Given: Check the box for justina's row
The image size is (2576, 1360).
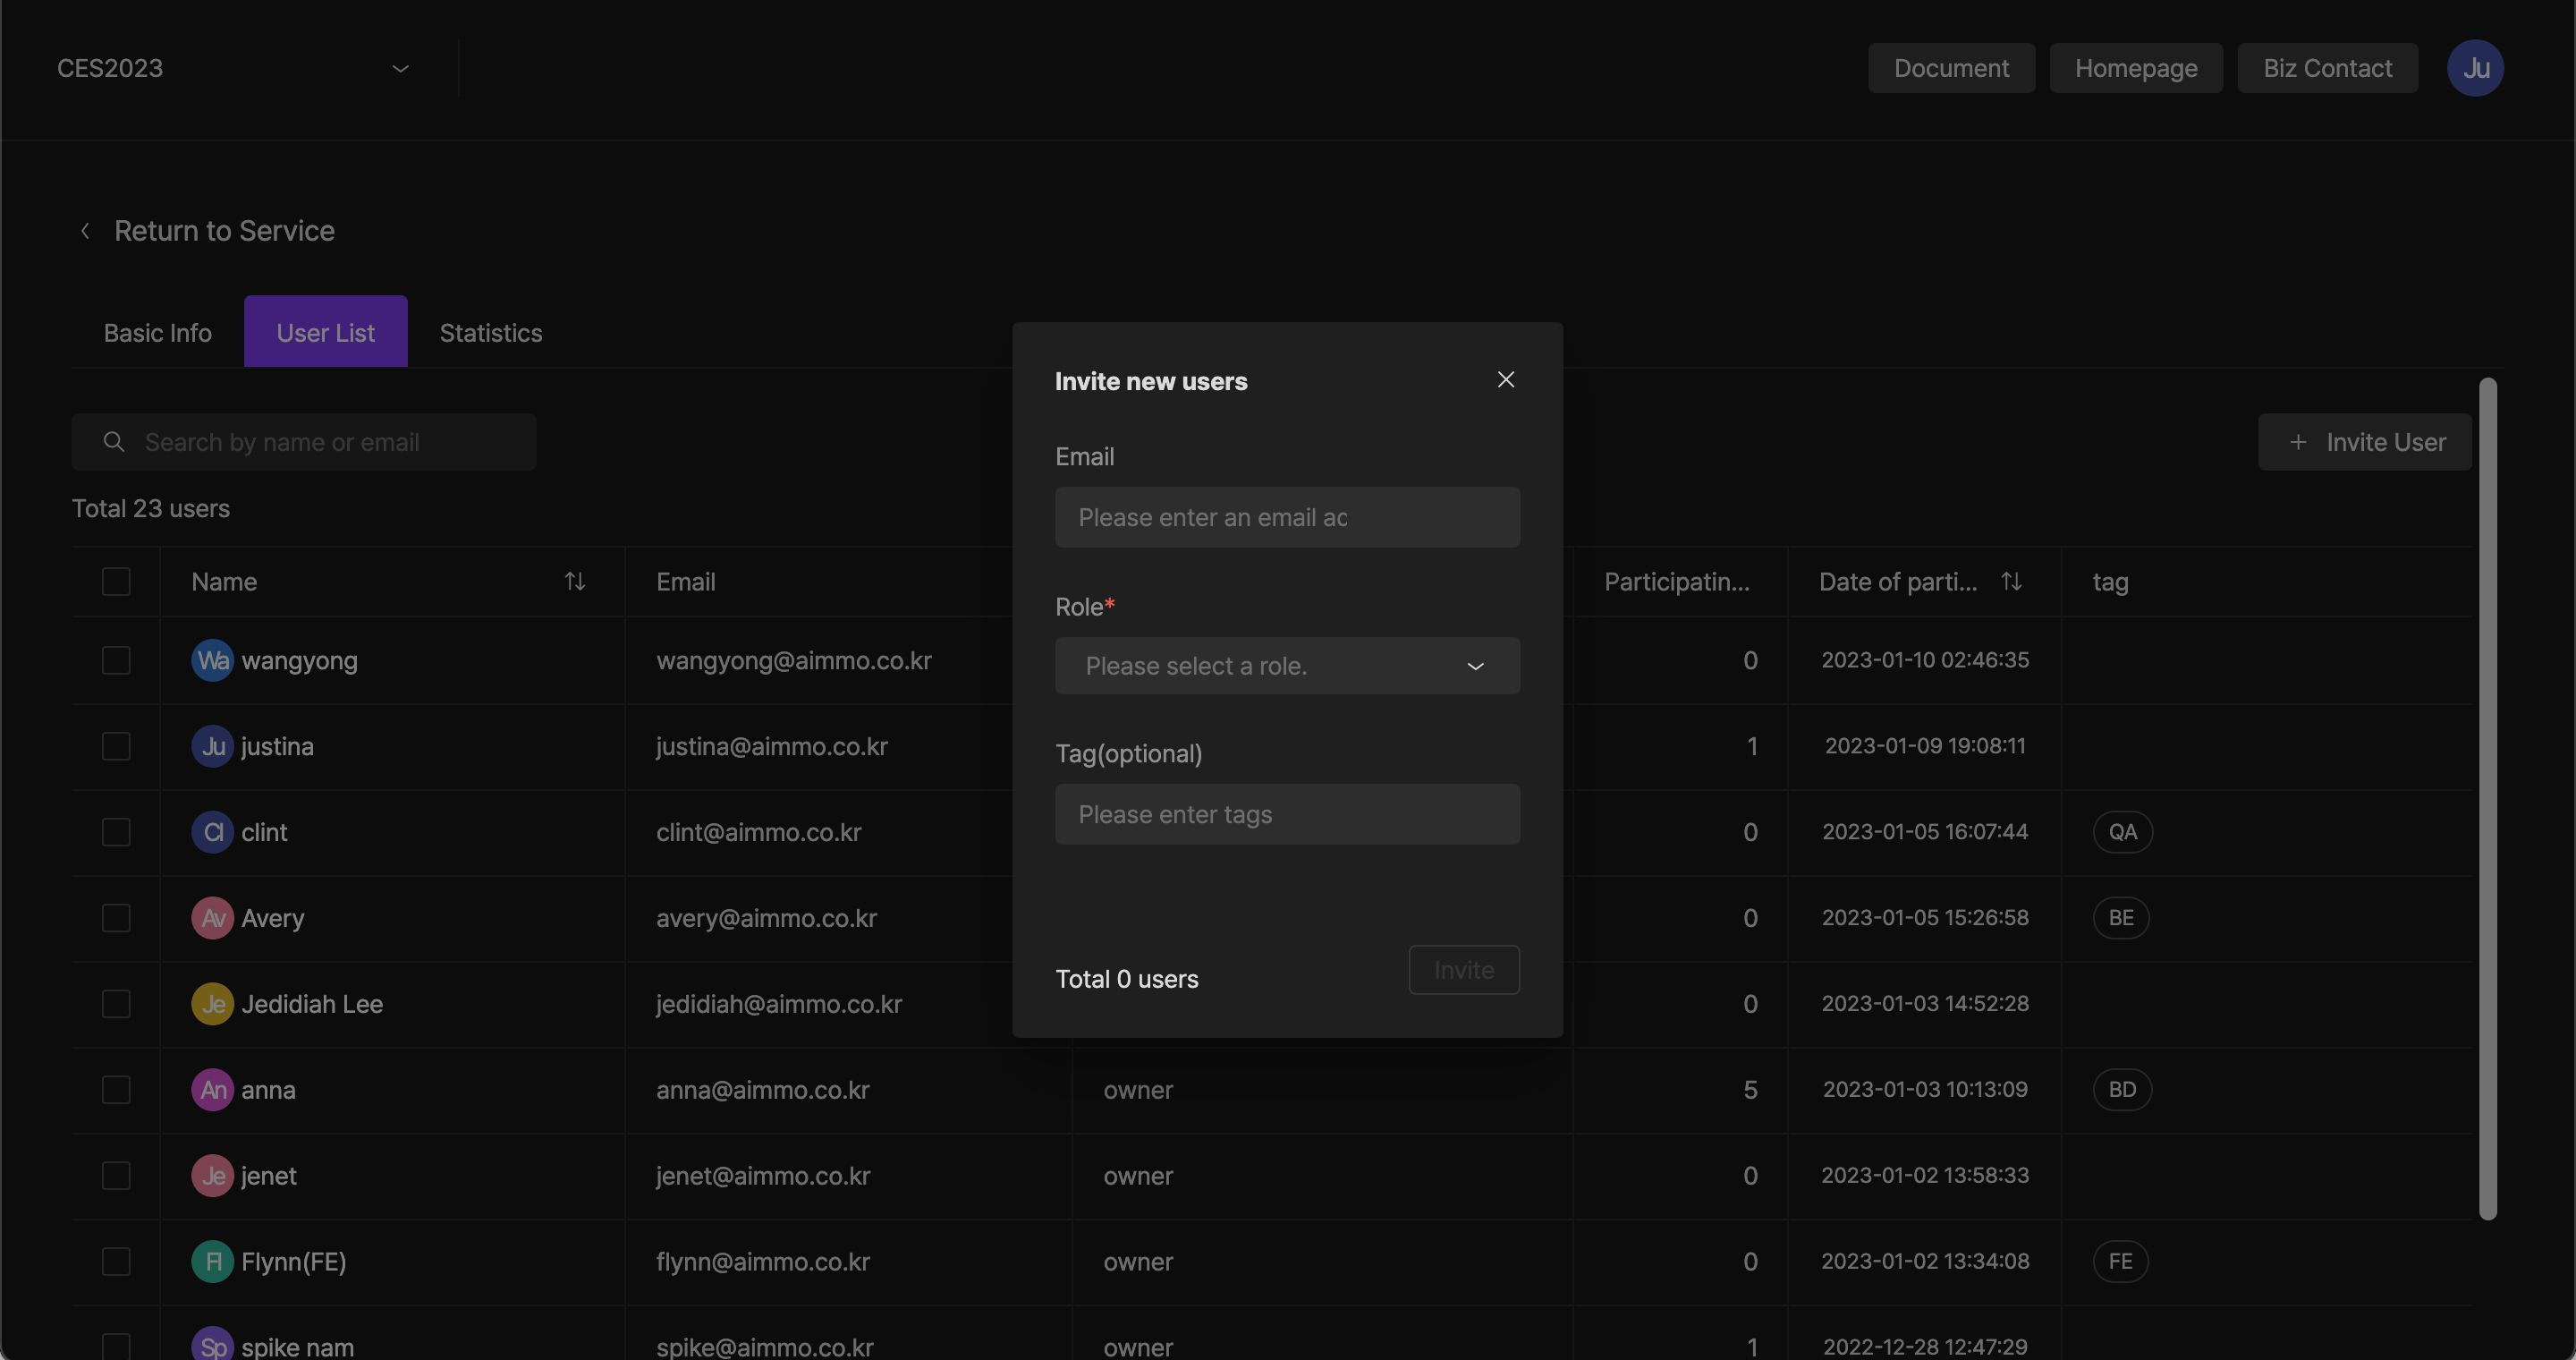Looking at the screenshot, I should 116,747.
